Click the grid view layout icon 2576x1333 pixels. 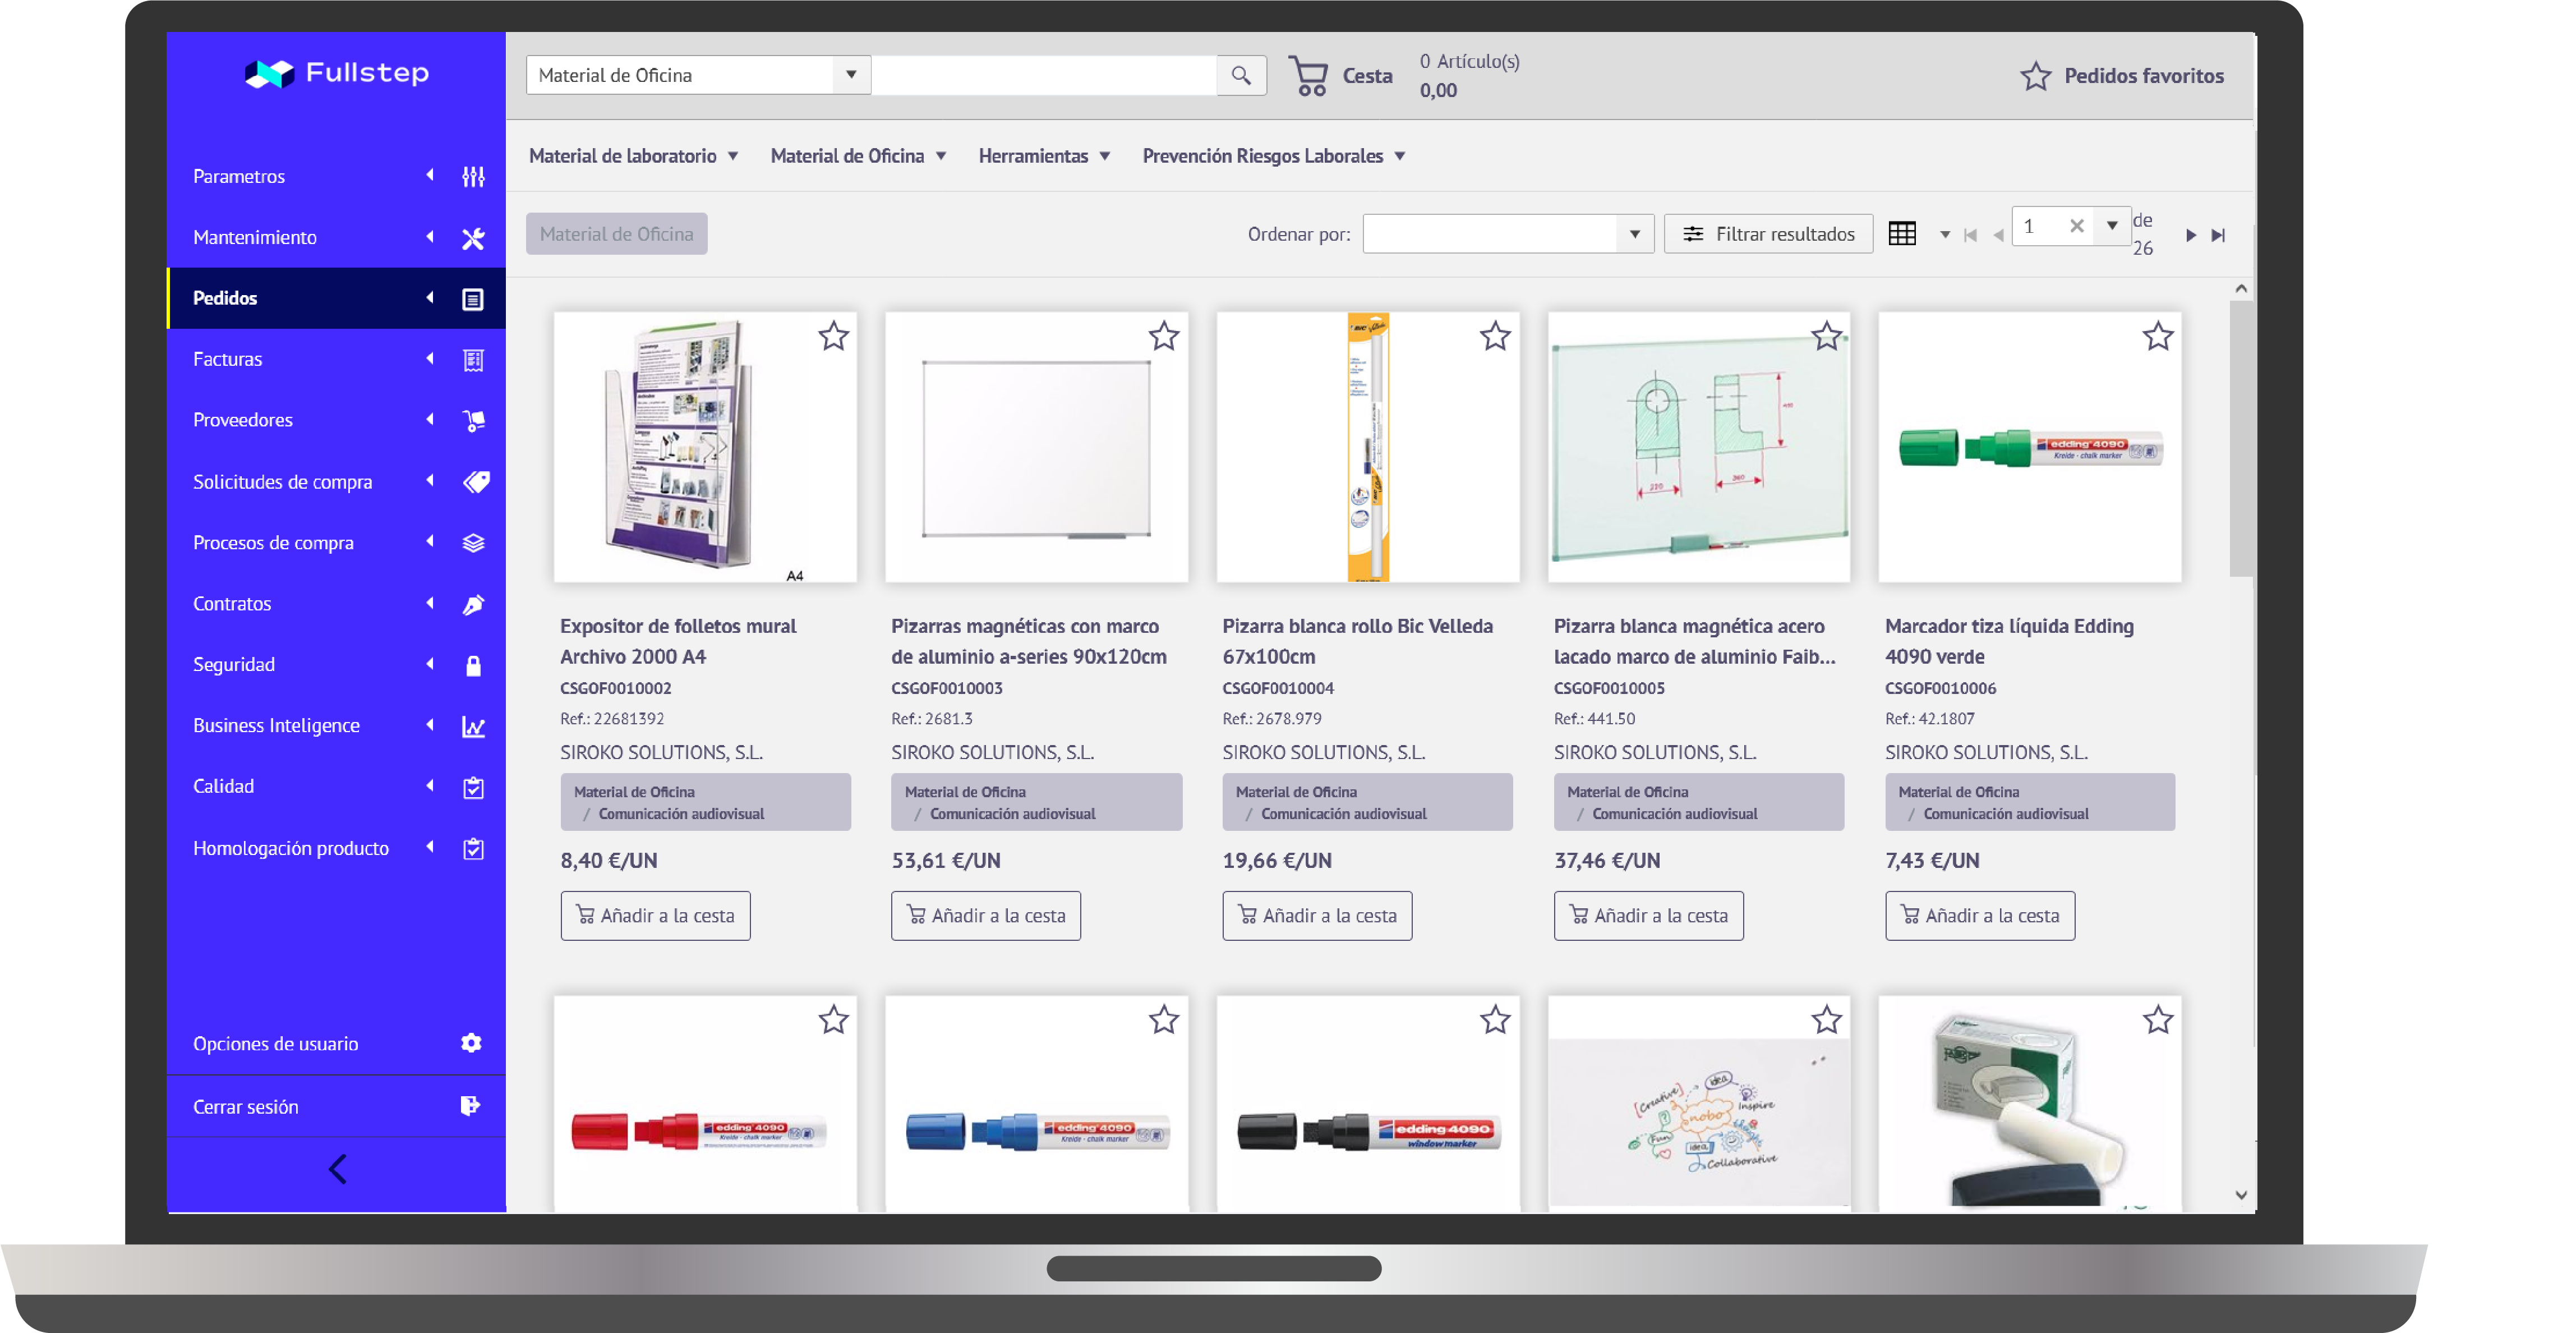click(x=1901, y=234)
